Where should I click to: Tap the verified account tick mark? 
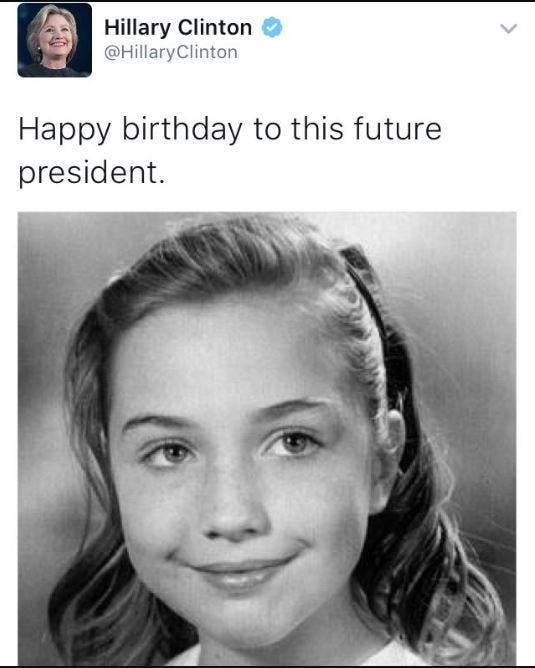[272, 27]
